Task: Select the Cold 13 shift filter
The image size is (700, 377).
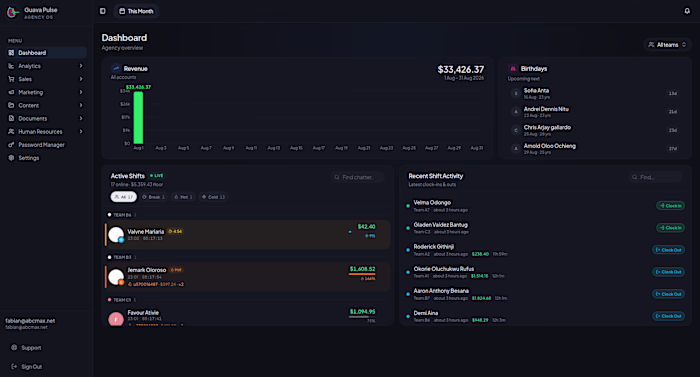Action: pyautogui.click(x=213, y=197)
